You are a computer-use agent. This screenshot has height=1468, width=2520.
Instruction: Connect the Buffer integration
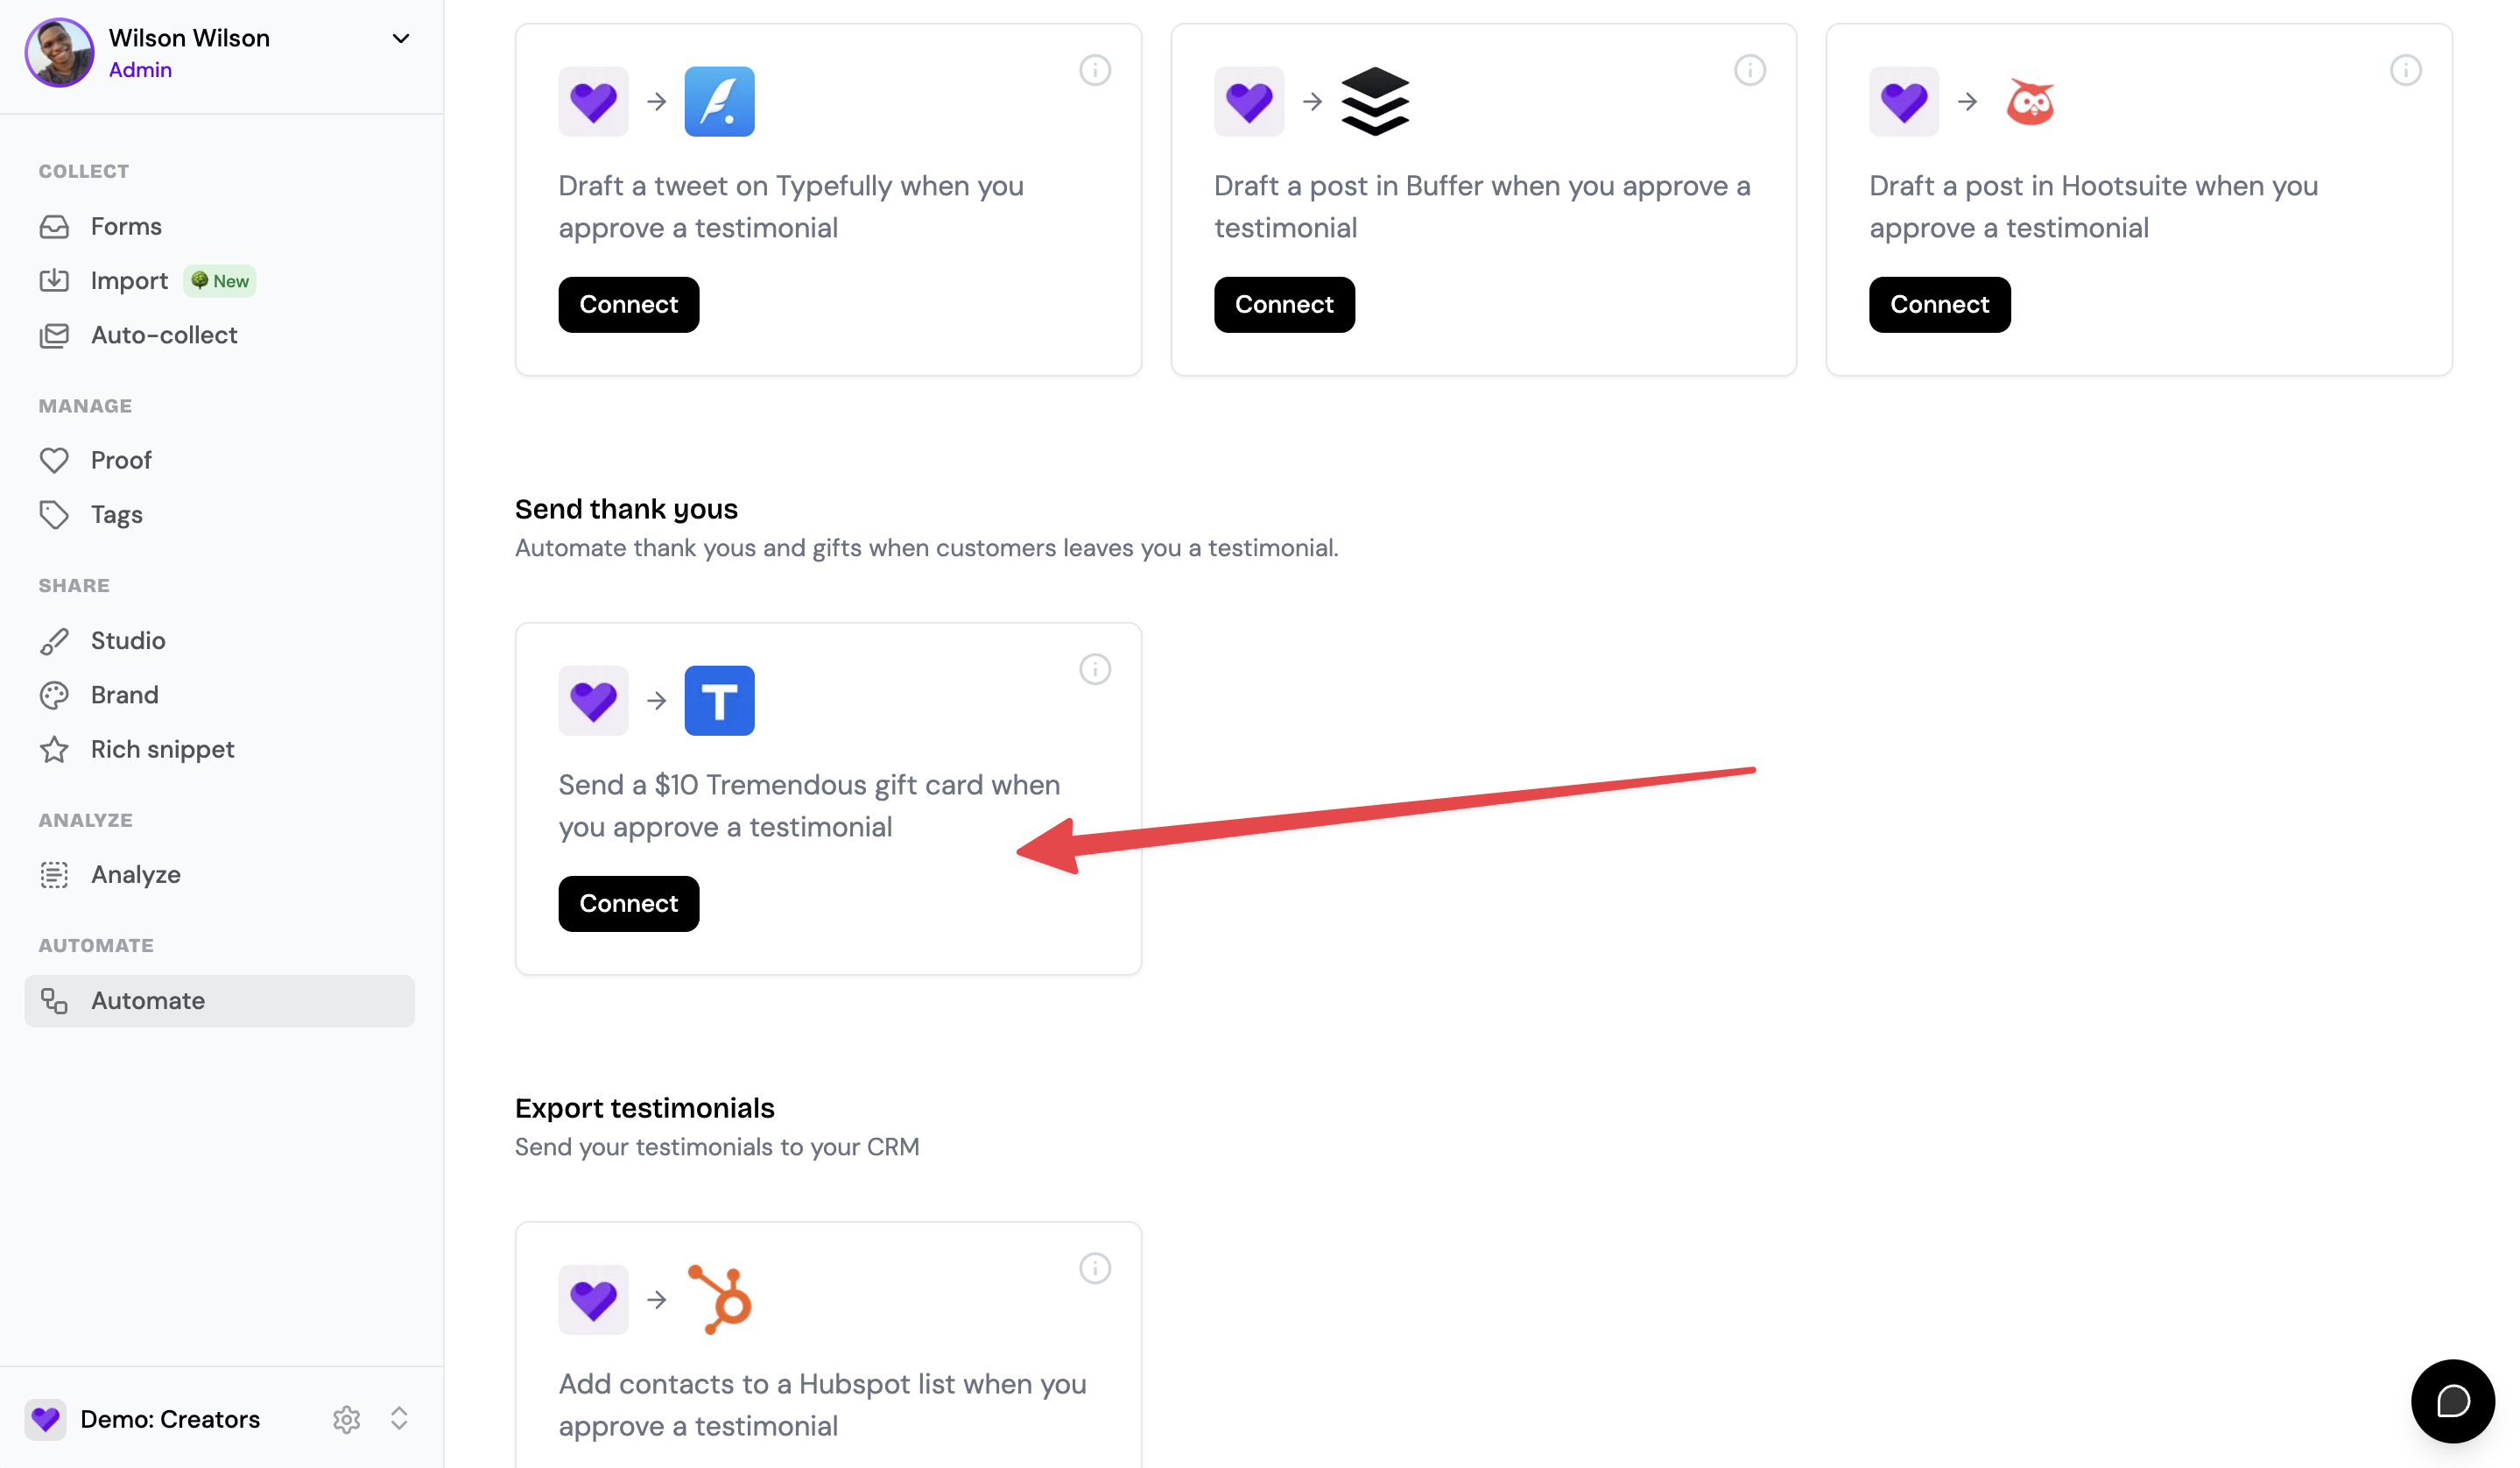click(1284, 304)
